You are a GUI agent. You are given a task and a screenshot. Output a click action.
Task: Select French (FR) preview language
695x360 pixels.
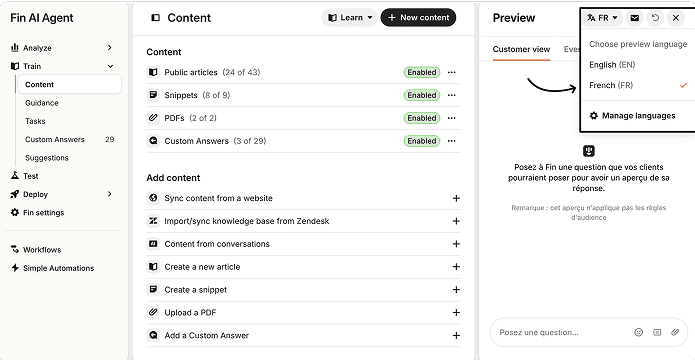tap(637, 85)
